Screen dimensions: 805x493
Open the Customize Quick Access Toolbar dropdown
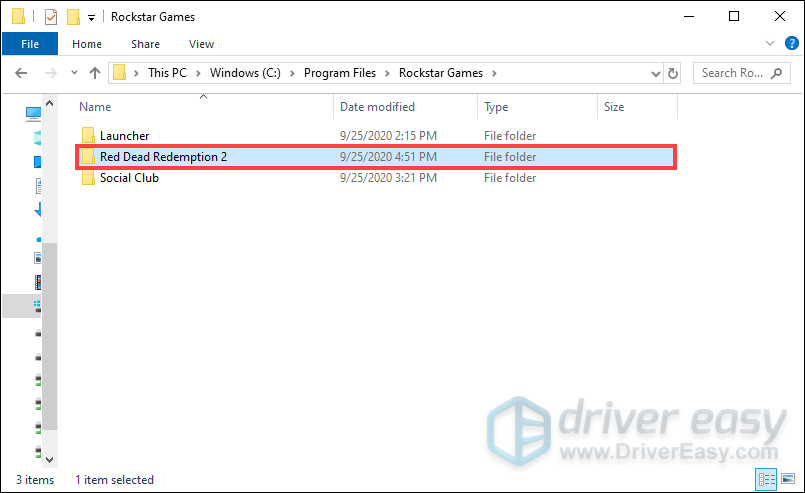[91, 18]
